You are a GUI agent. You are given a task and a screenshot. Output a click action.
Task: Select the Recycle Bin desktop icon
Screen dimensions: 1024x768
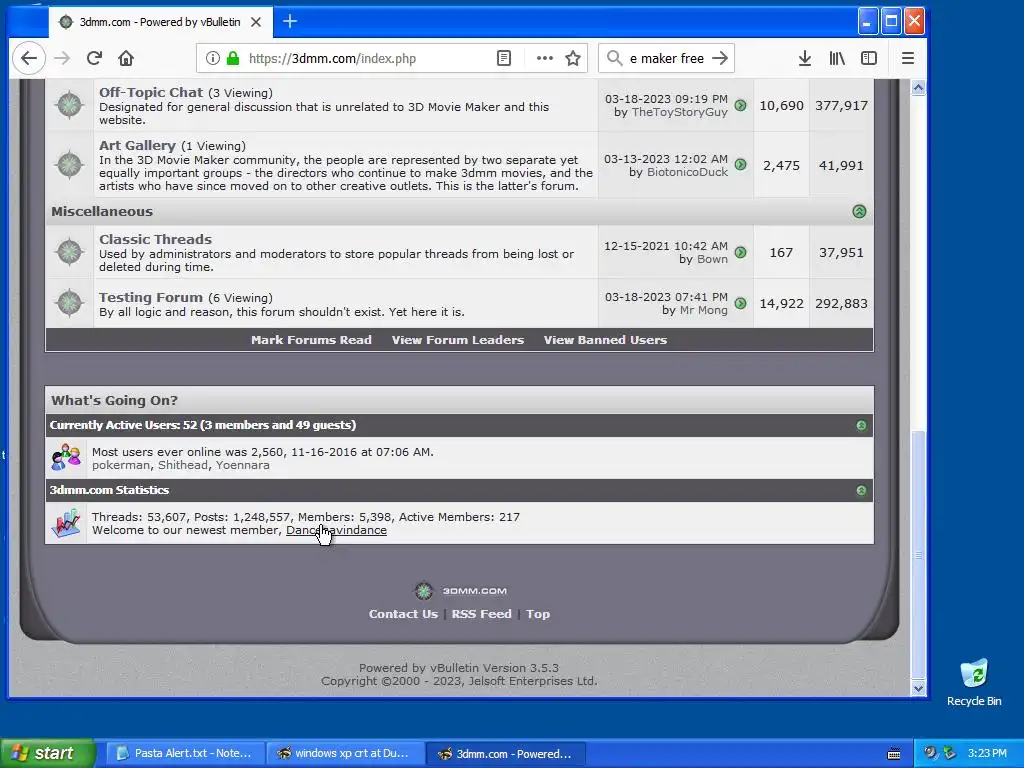click(974, 683)
